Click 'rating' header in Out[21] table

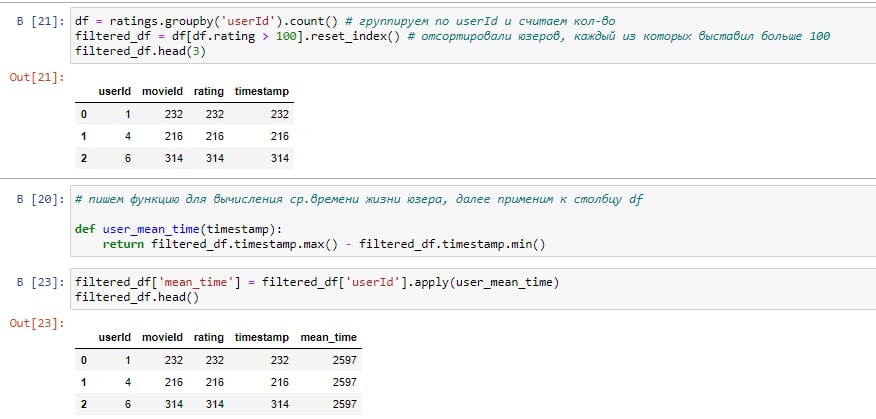(x=208, y=92)
